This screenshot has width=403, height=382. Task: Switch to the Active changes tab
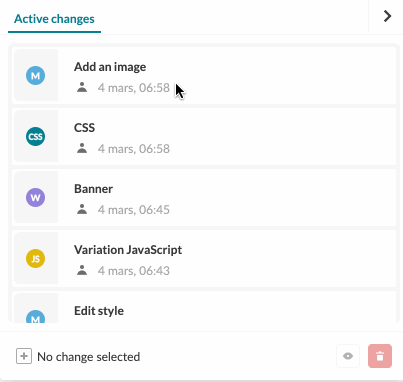click(54, 19)
